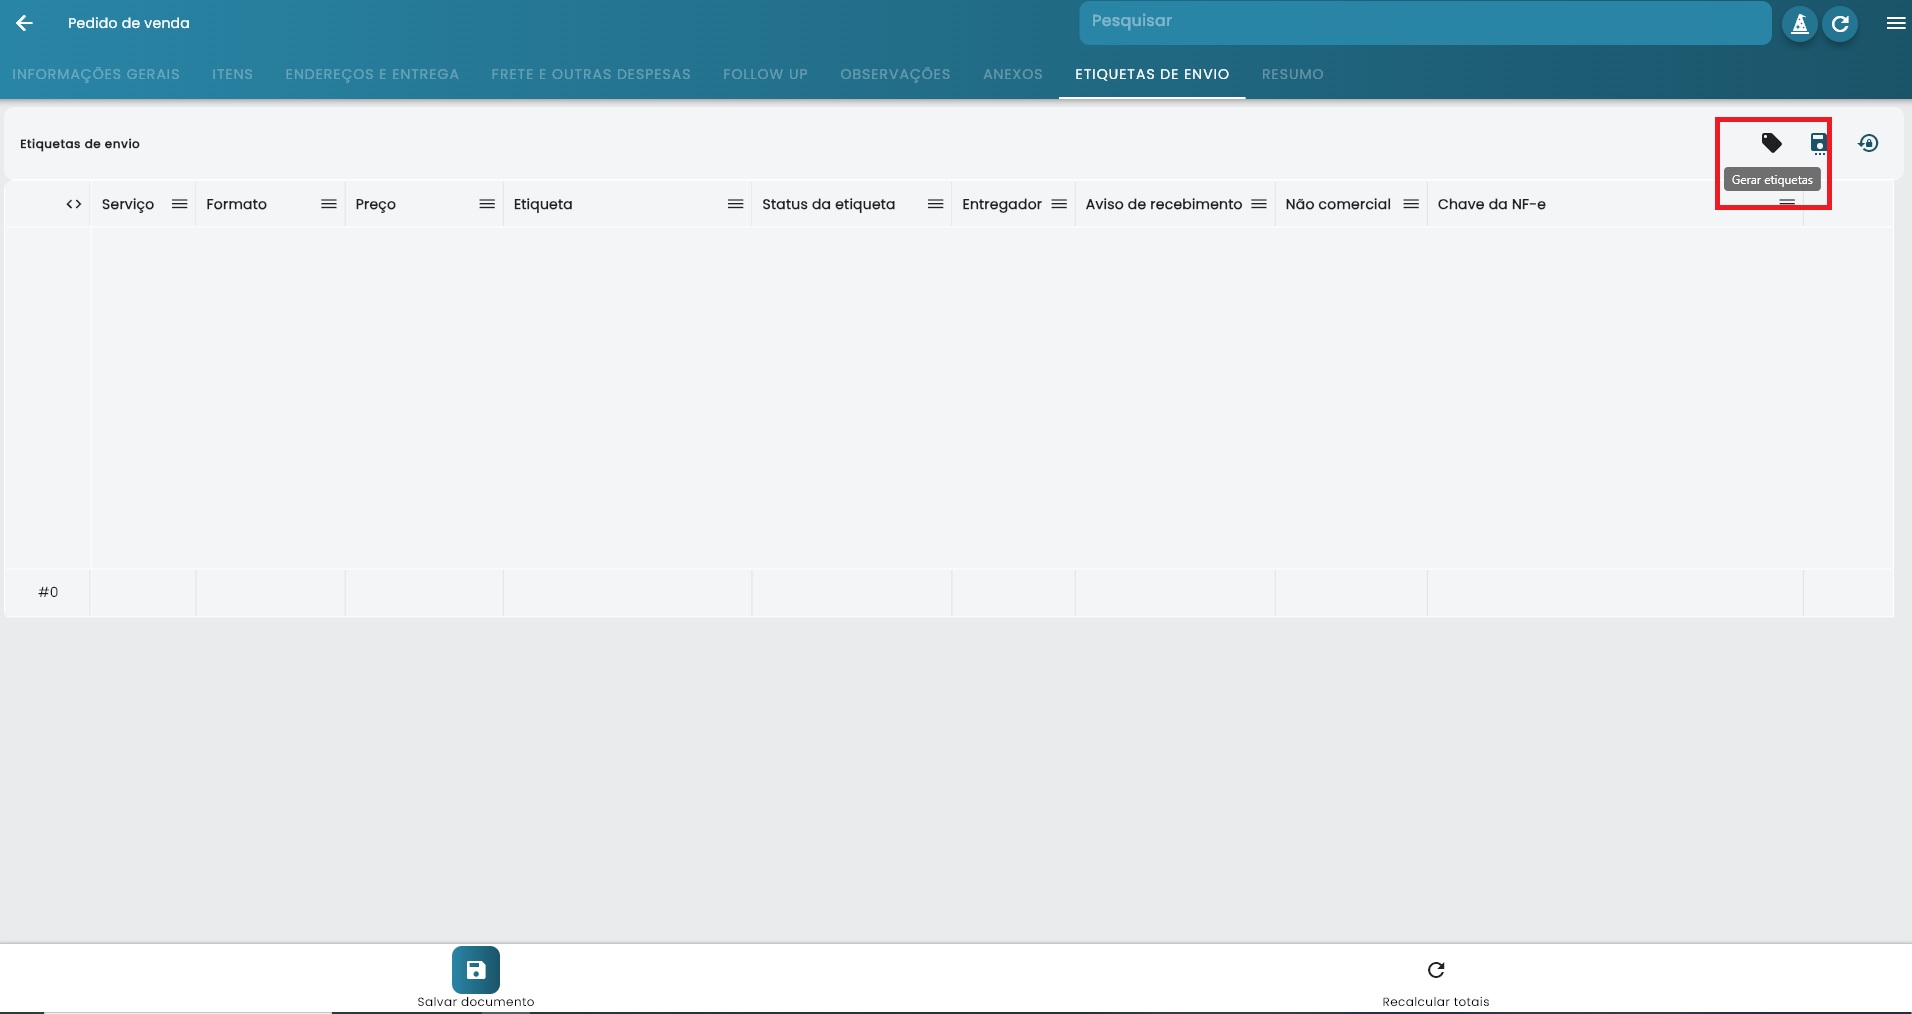Open the Serviço column options menu

[x=180, y=204]
